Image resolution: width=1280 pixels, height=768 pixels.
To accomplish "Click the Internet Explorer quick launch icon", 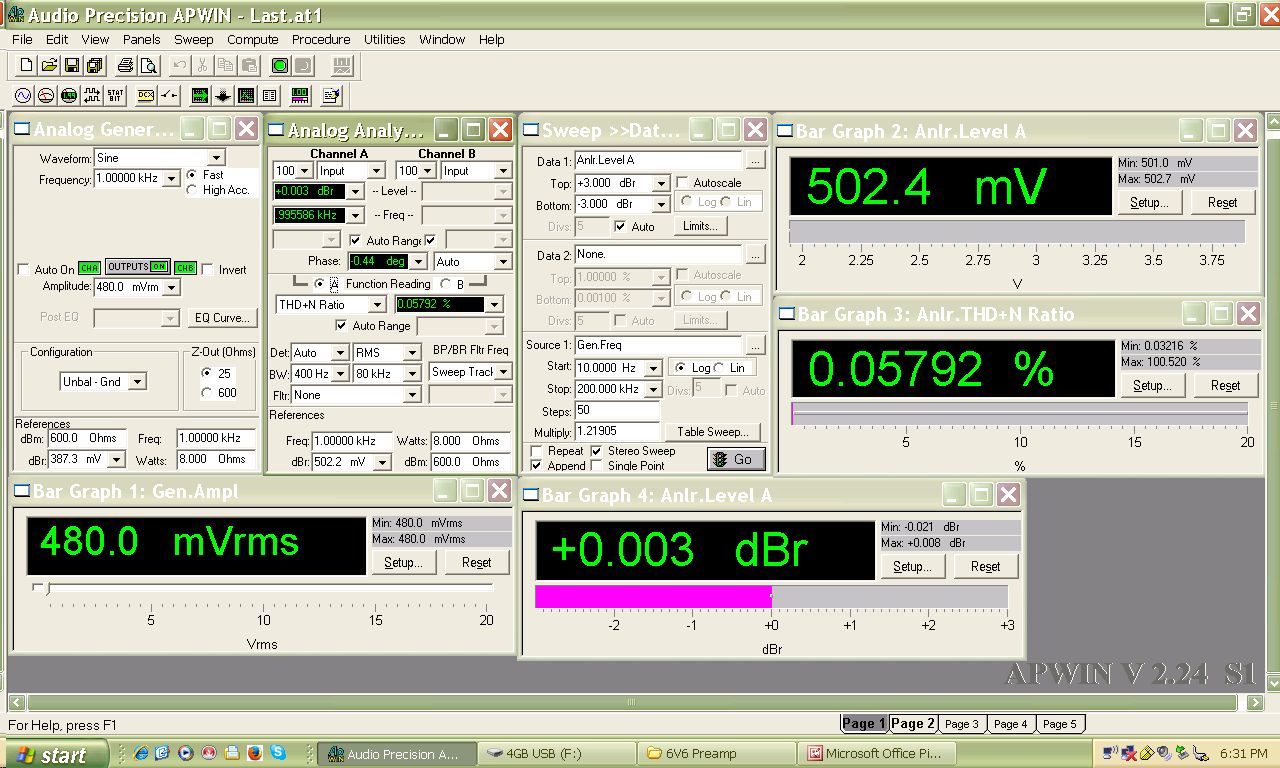I will [x=141, y=753].
